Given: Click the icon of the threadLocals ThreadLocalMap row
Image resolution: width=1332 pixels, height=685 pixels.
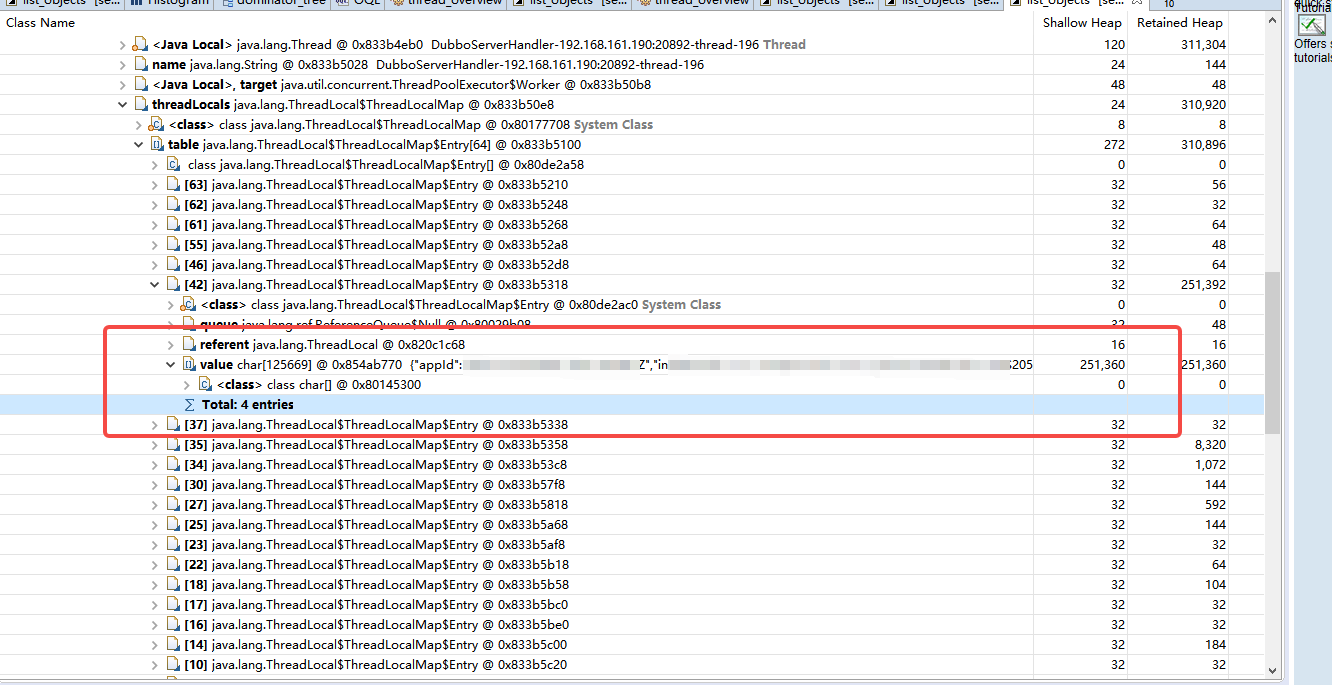Looking at the screenshot, I should pyautogui.click(x=140, y=105).
